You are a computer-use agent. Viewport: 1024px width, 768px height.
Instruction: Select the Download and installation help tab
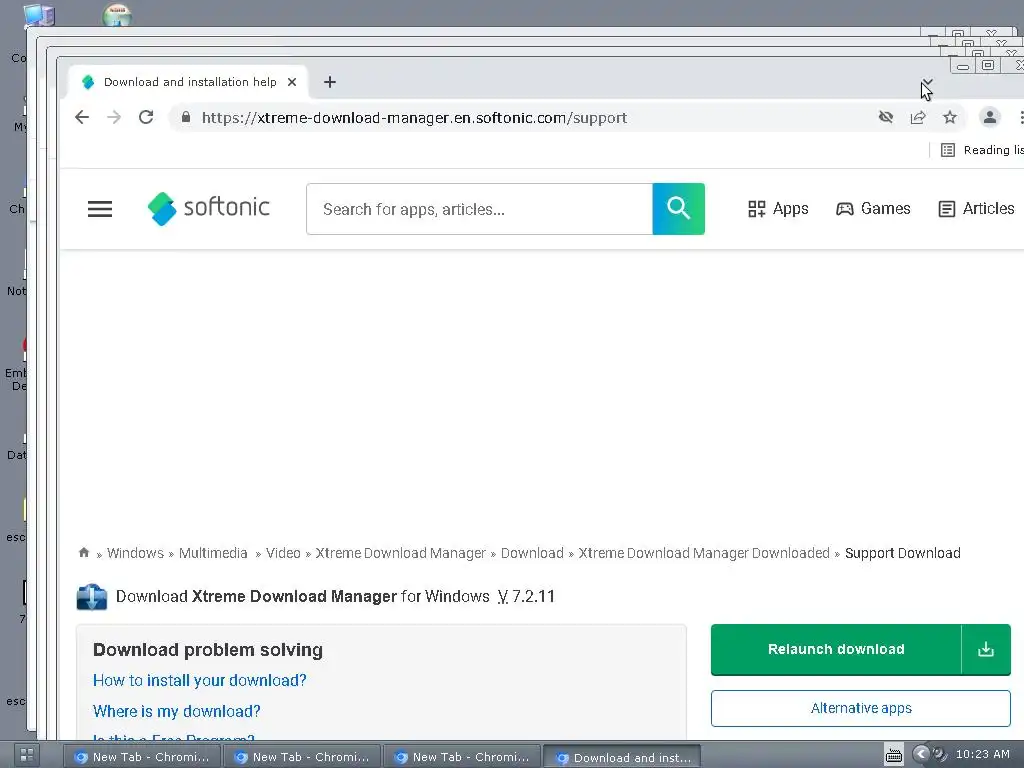(x=189, y=82)
